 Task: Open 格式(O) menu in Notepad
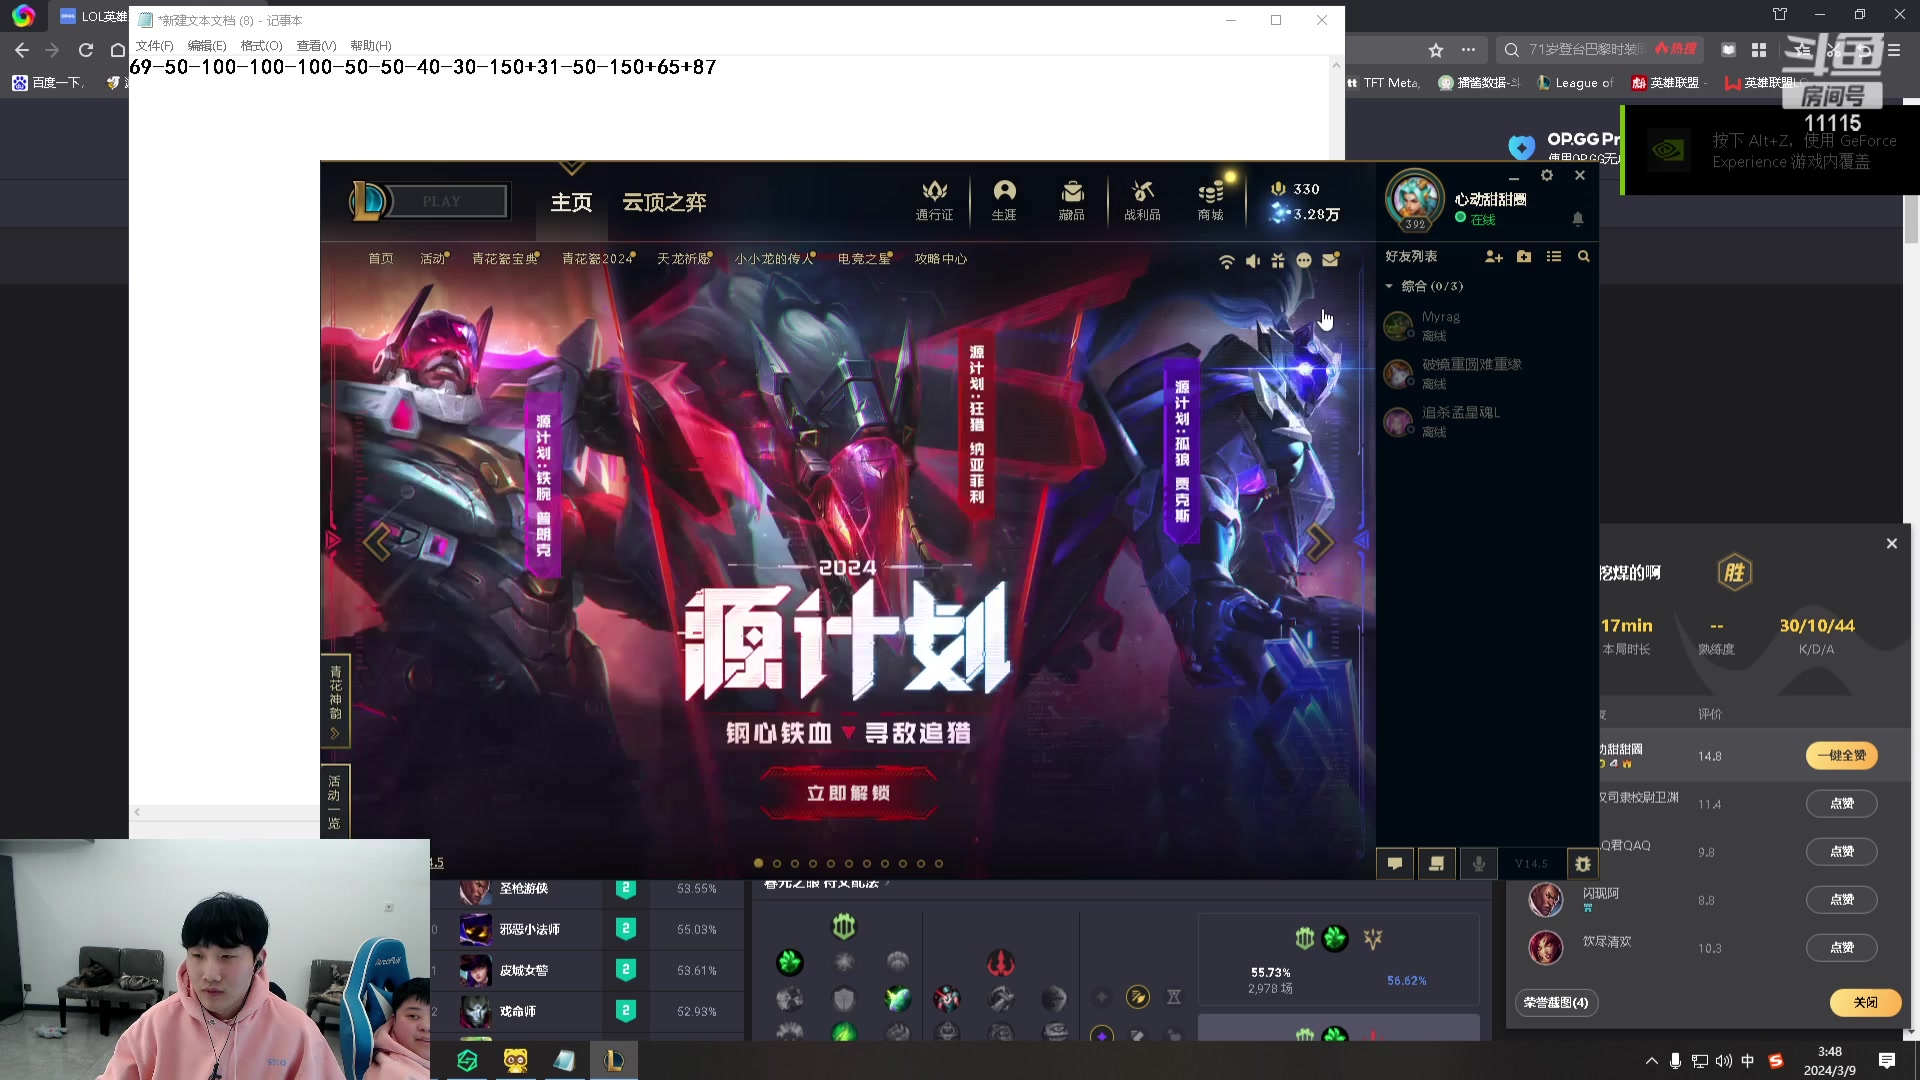(x=261, y=46)
